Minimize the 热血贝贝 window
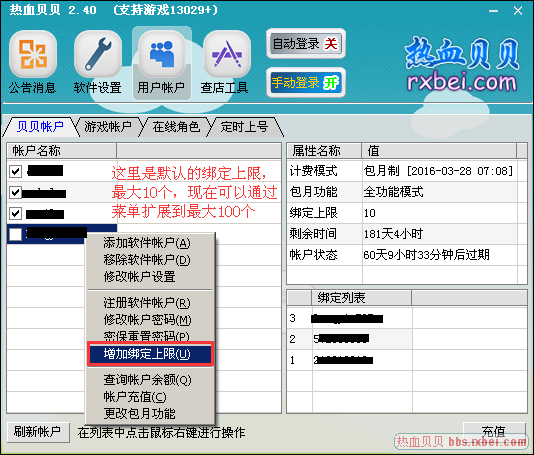 [x=493, y=11]
